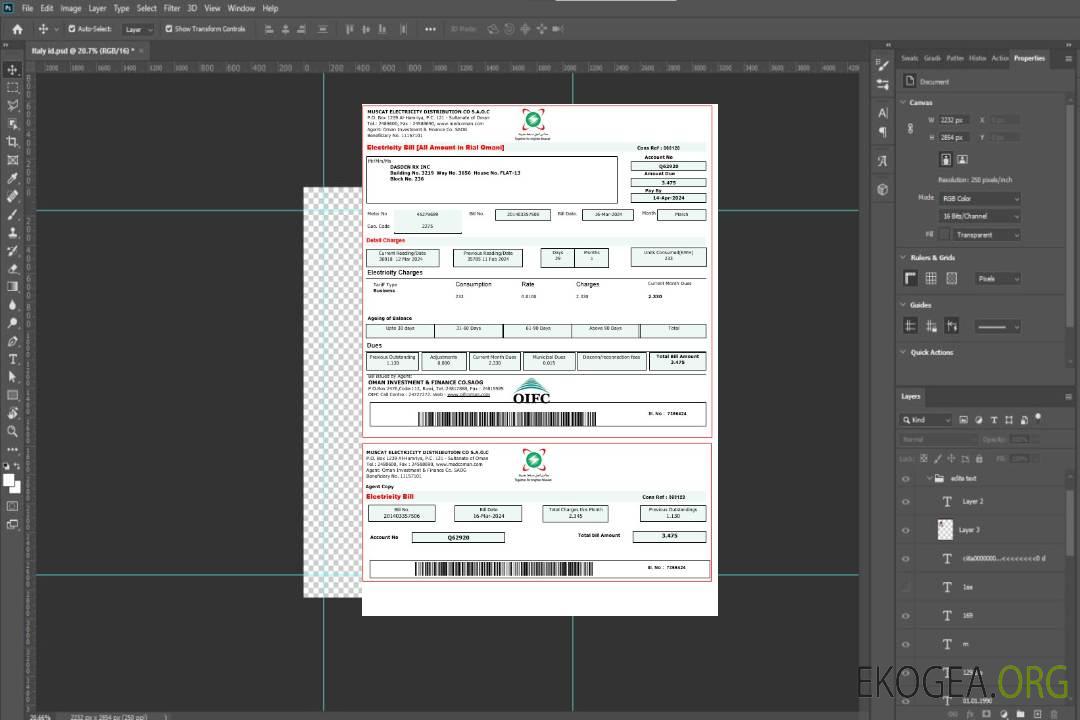Toggle Show Transform Controls checkbox
The image size is (1080, 720).
[169, 29]
